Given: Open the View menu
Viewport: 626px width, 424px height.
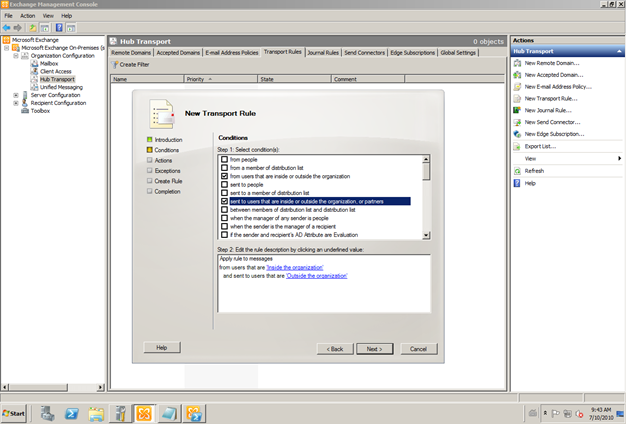Looking at the screenshot, I should coord(48,16).
